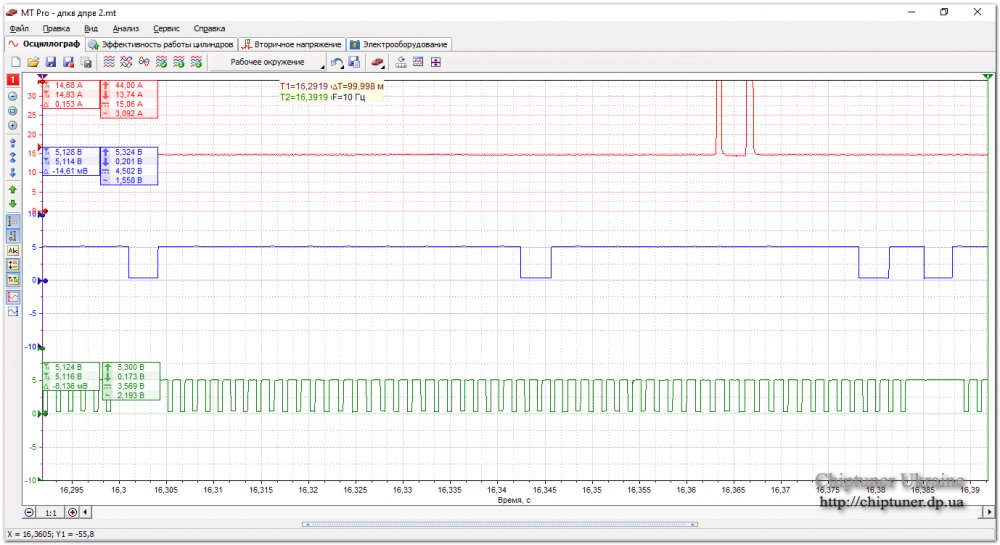Click the blue channel zero-level marker

pyautogui.click(x=43, y=280)
